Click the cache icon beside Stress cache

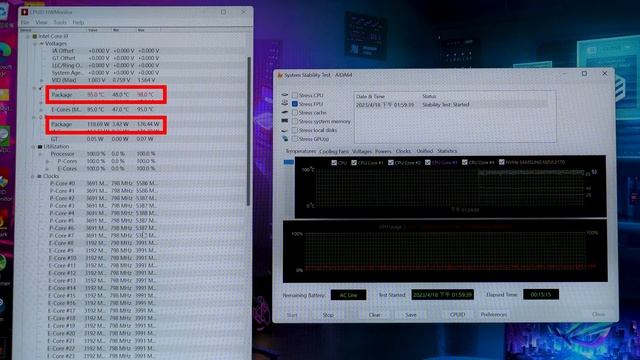click(285, 112)
